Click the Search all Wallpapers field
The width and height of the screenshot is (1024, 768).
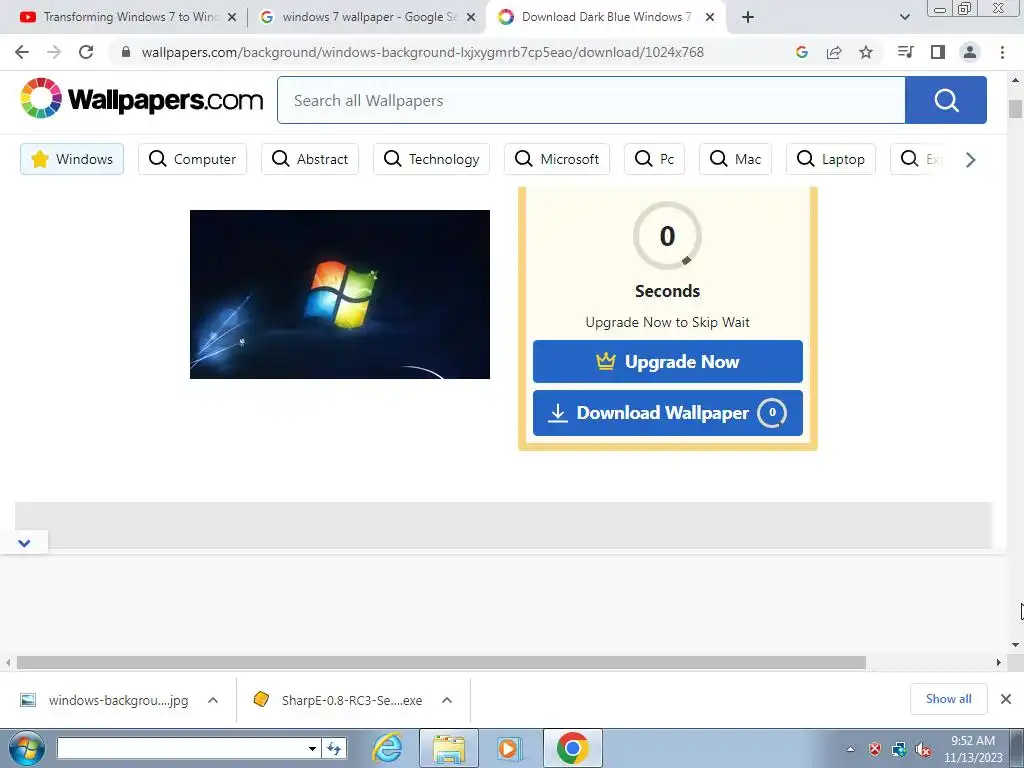(591, 100)
